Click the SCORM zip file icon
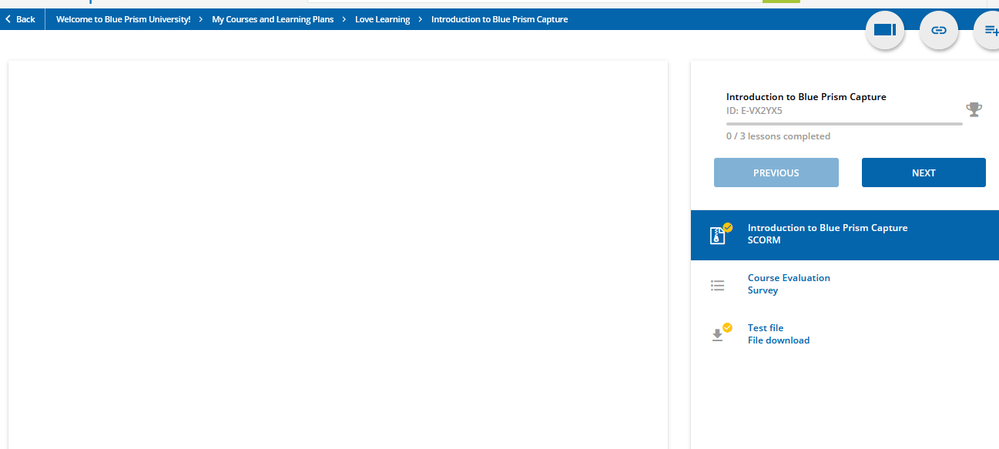 click(718, 235)
